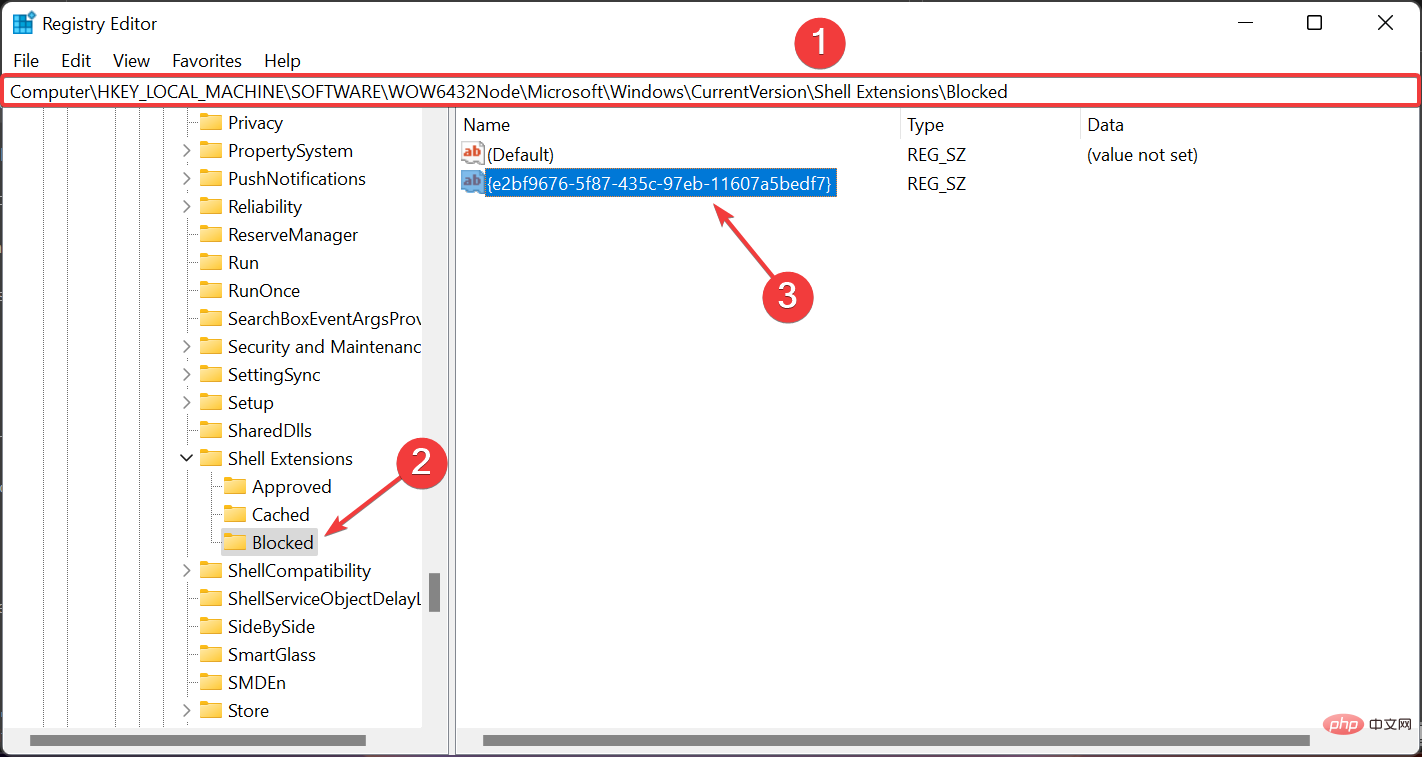Select the Privacy key label
This screenshot has width=1422, height=757.
[x=255, y=123]
